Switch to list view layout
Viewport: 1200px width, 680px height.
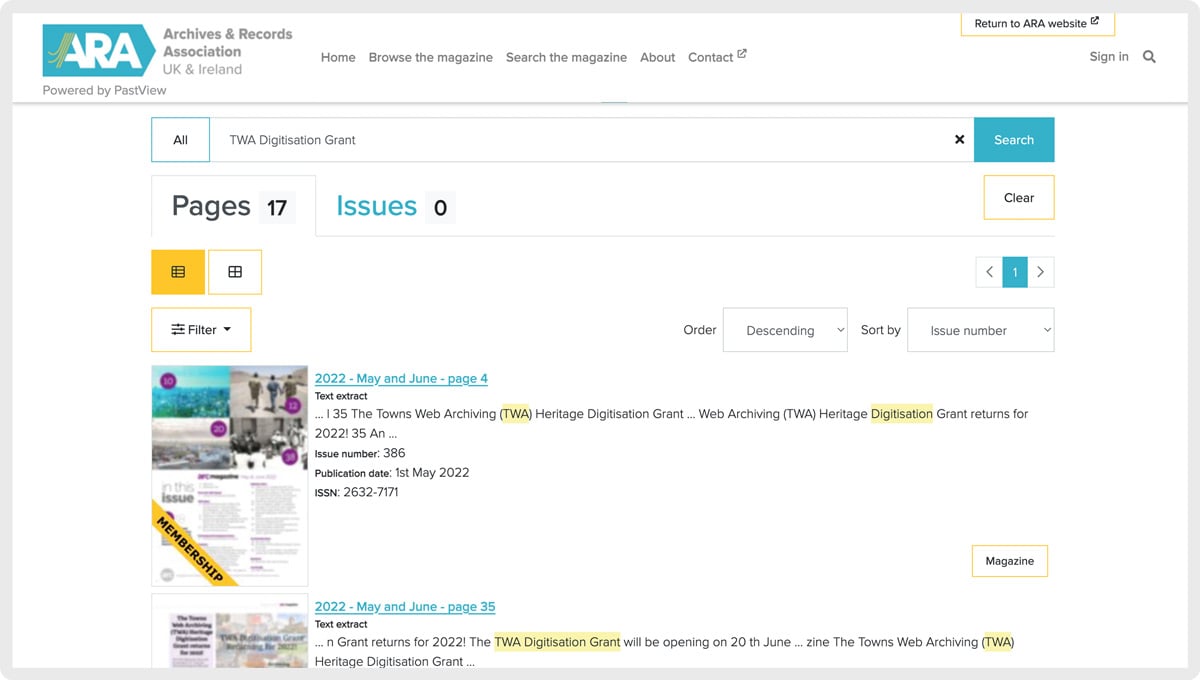pyautogui.click(x=178, y=272)
